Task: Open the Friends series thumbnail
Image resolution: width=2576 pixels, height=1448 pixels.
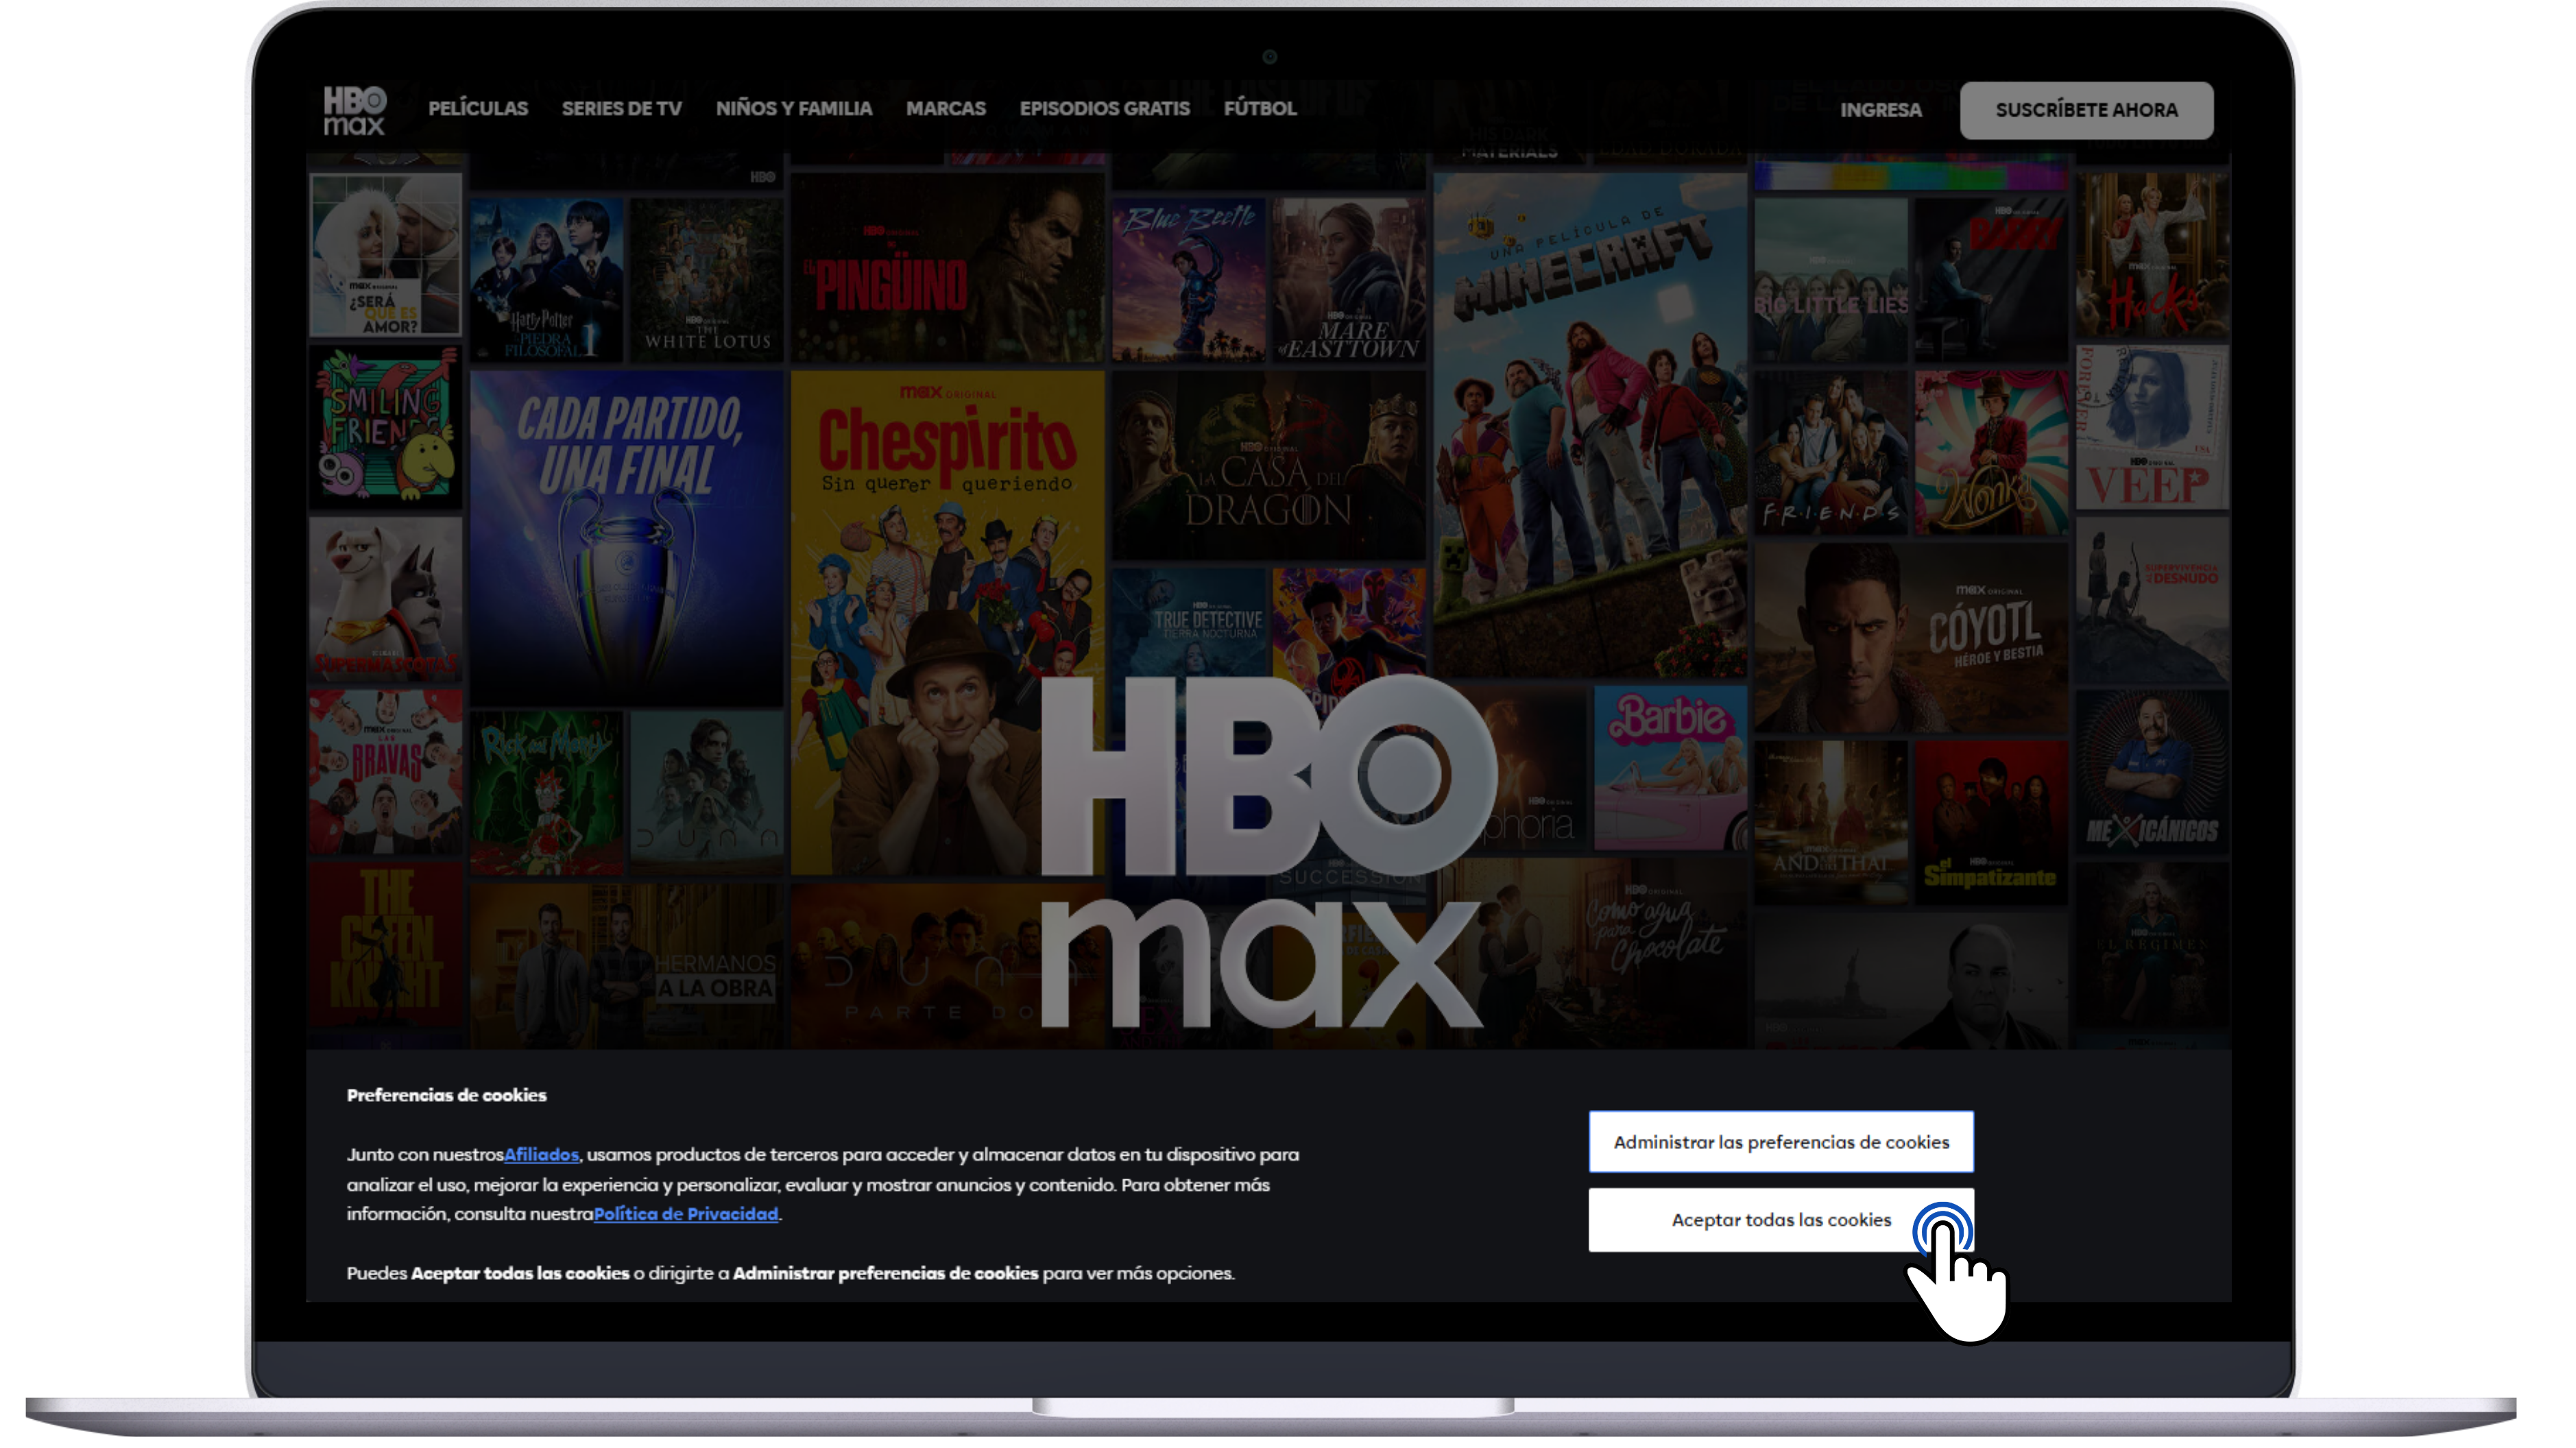Action: [1830, 452]
